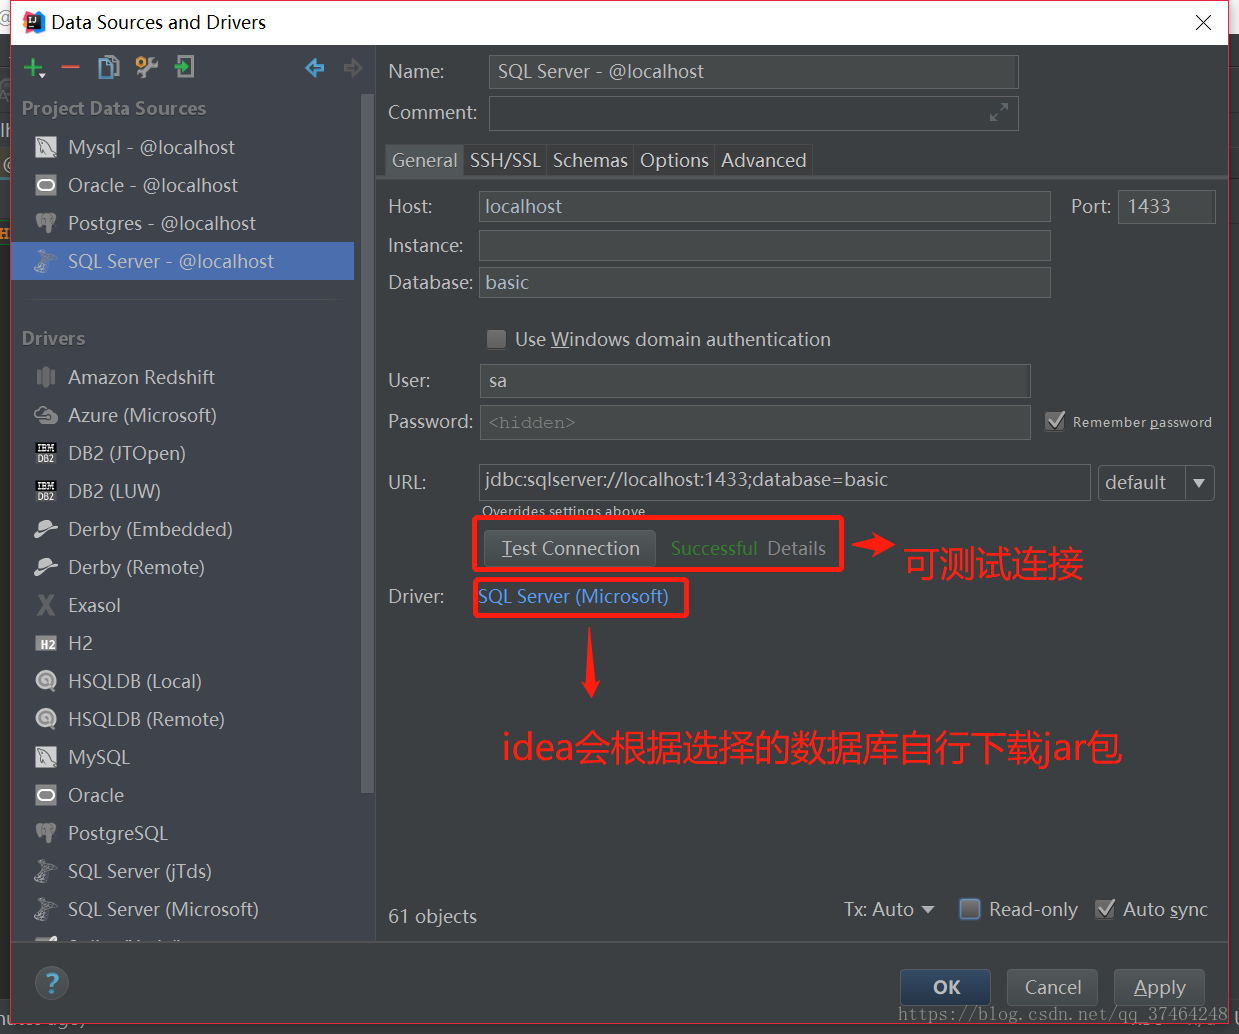Screen dimensions: 1239x1034
Task: Expand the Comment field with expand icon
Action: pyautogui.click(x=998, y=113)
